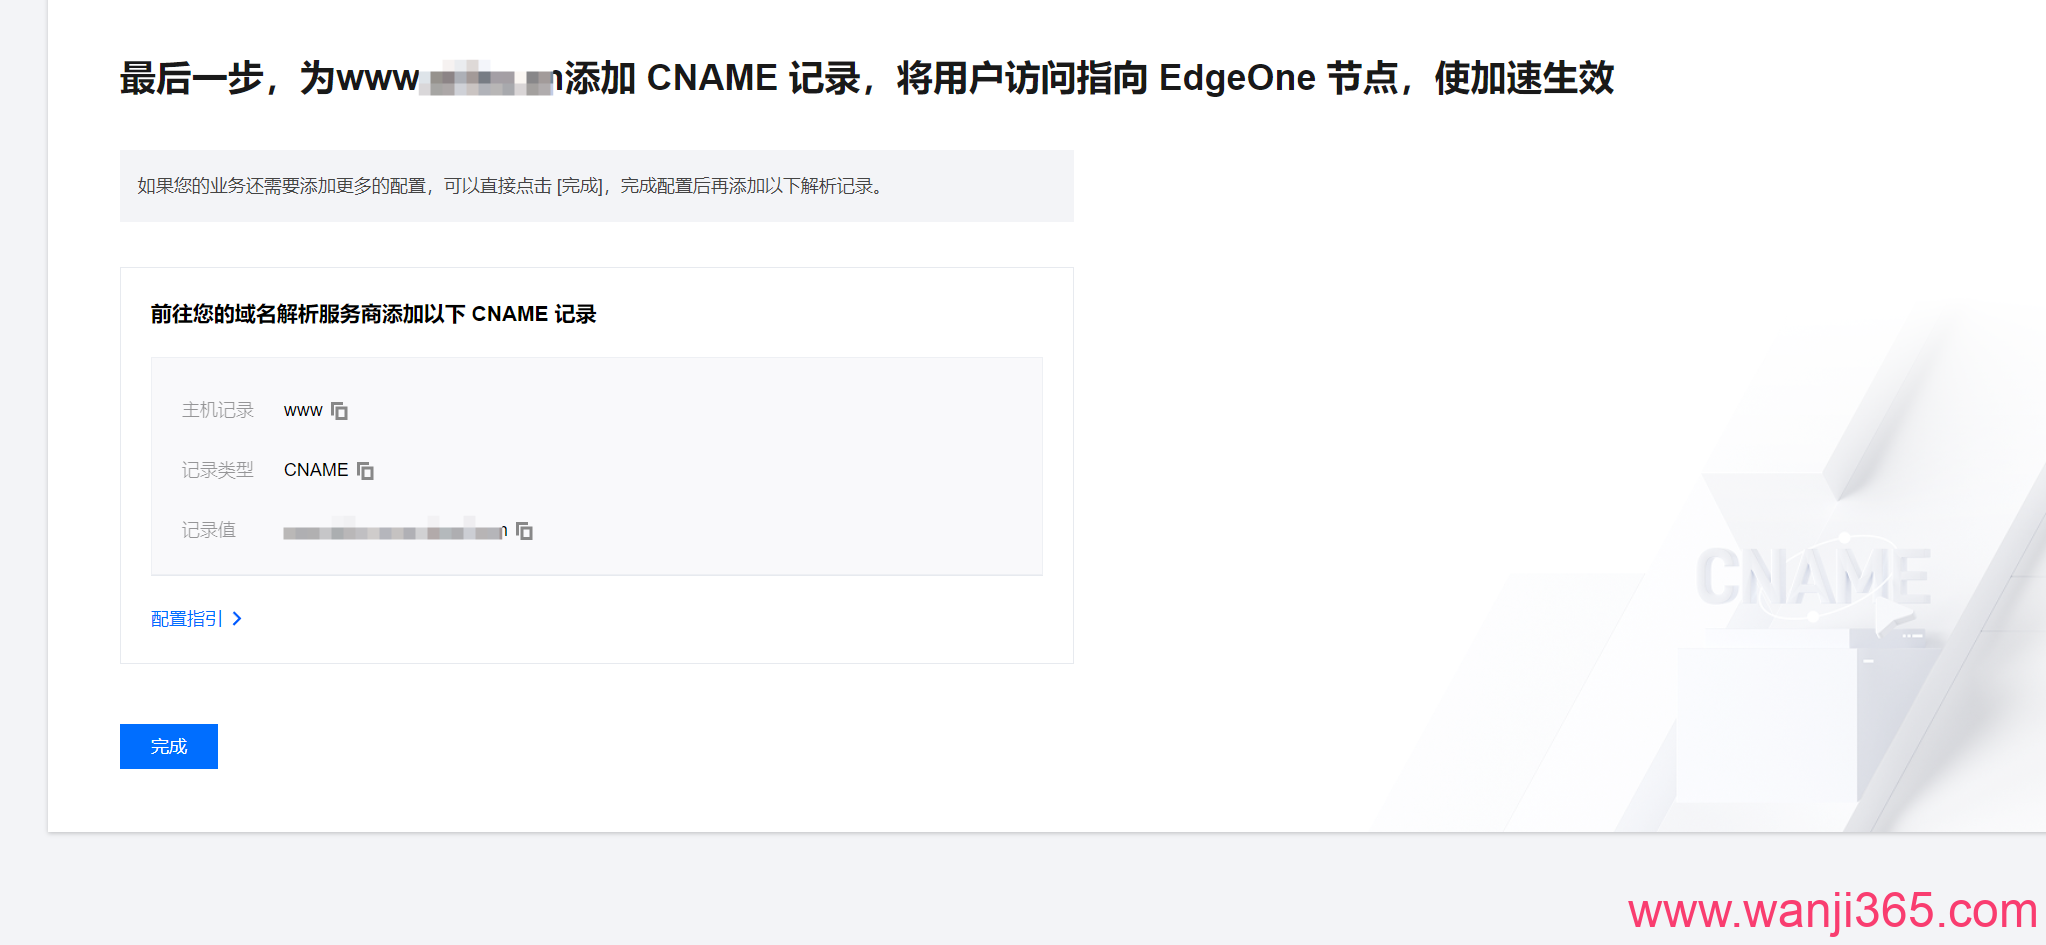
Task: Click the chevron arrow beside 配置指引
Action: point(237,619)
